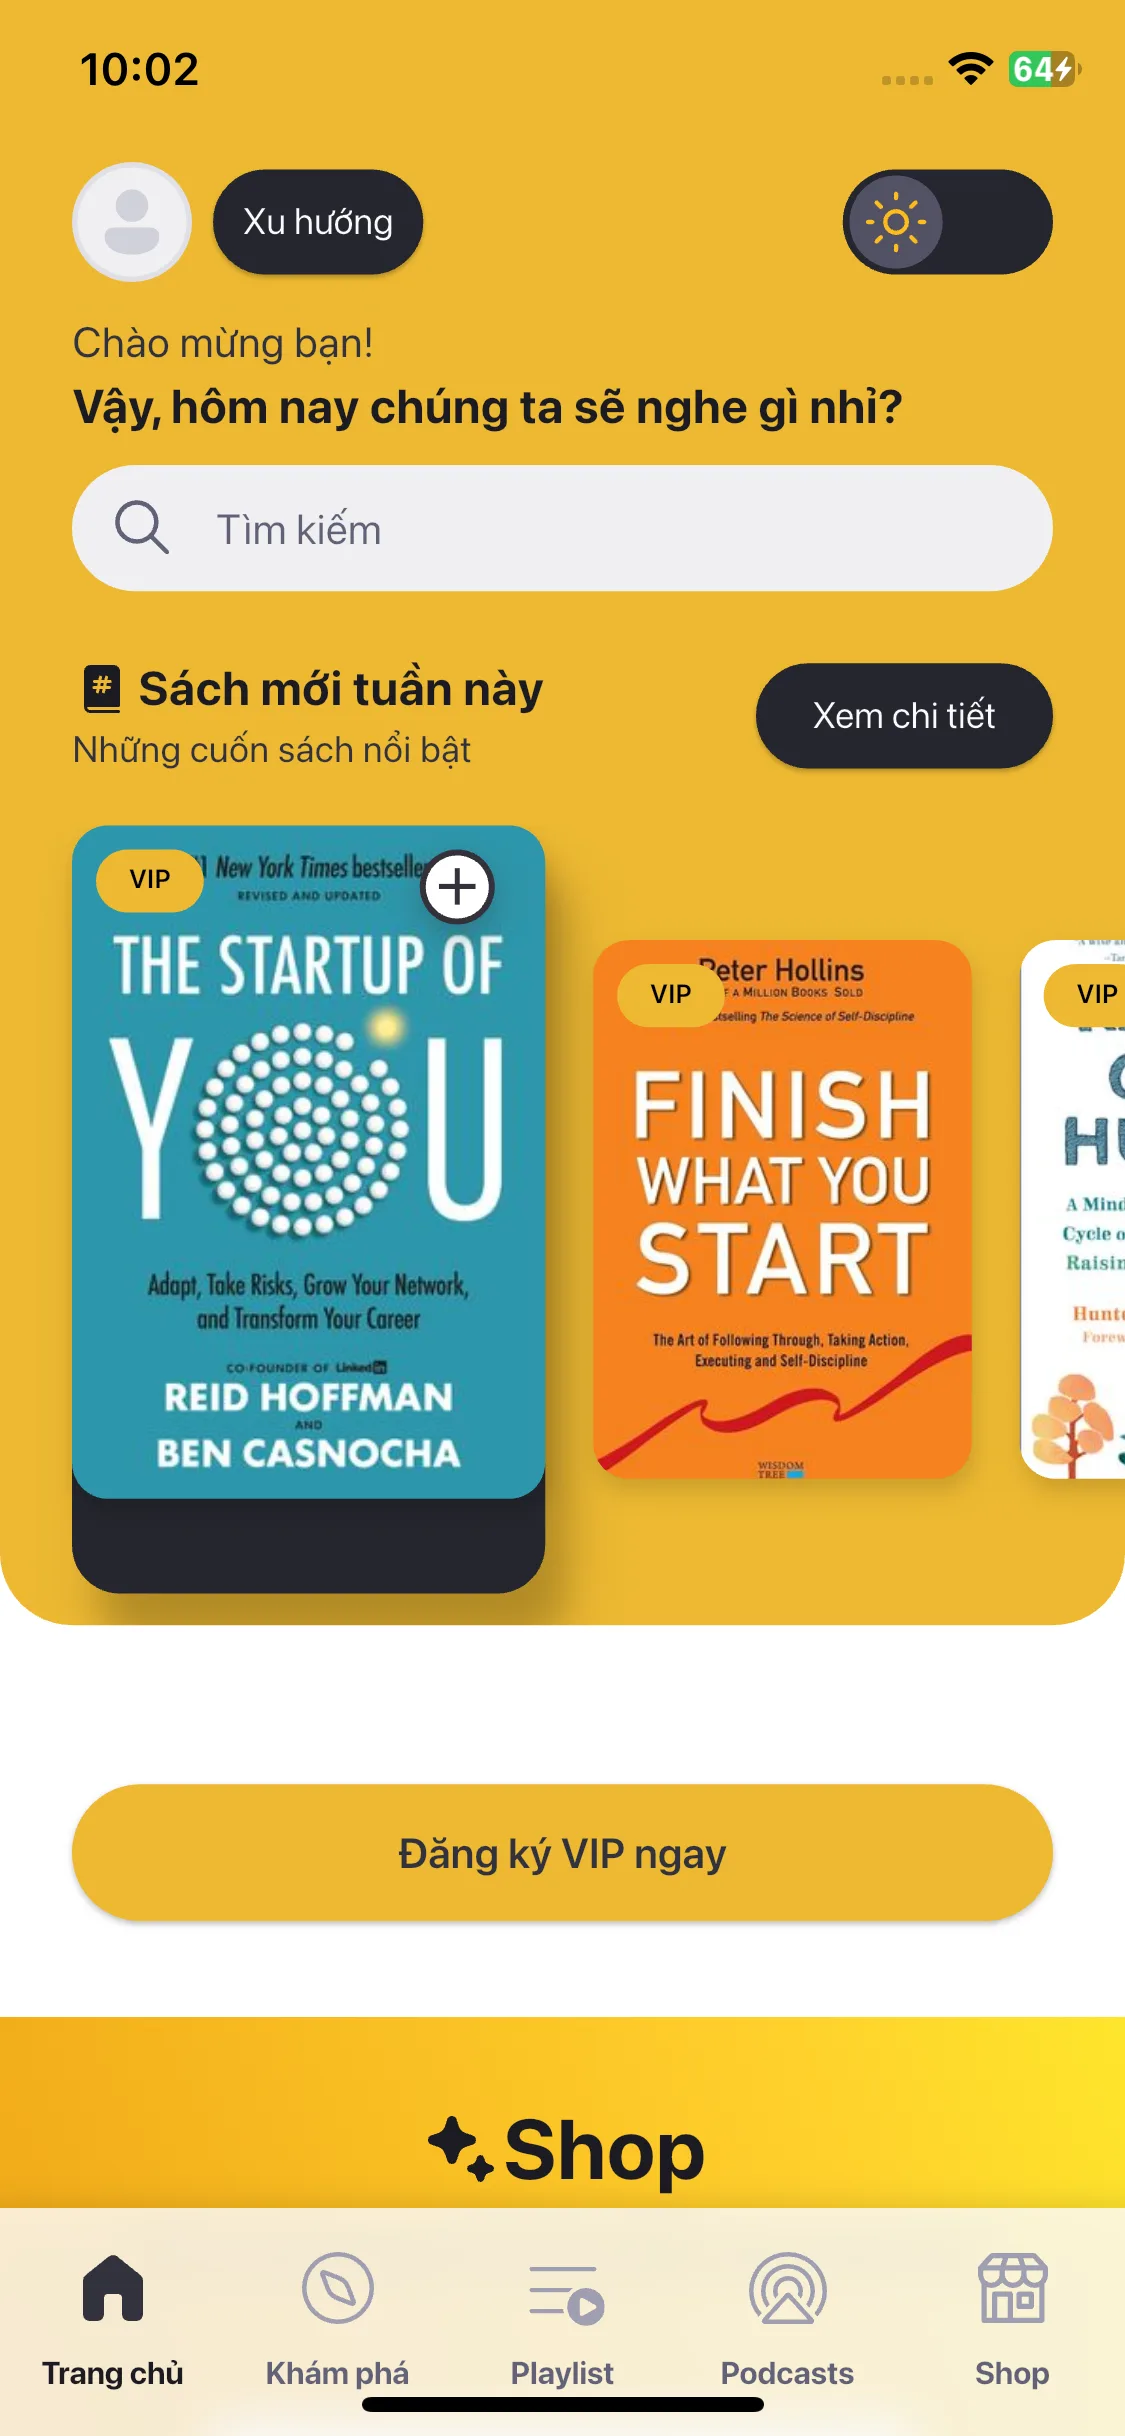The image size is (1125, 2436).
Task: Tap the Shop banner heading
Action: click(566, 2150)
